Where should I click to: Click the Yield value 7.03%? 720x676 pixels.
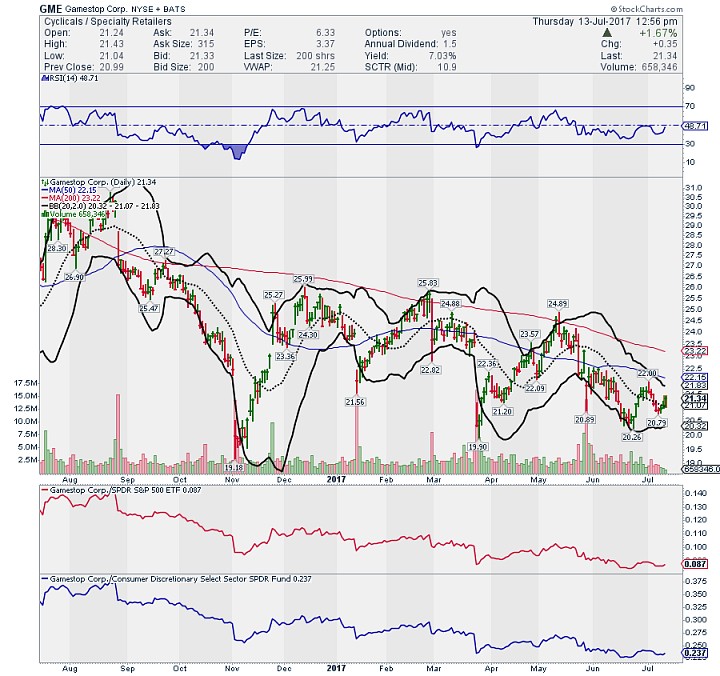coord(441,56)
